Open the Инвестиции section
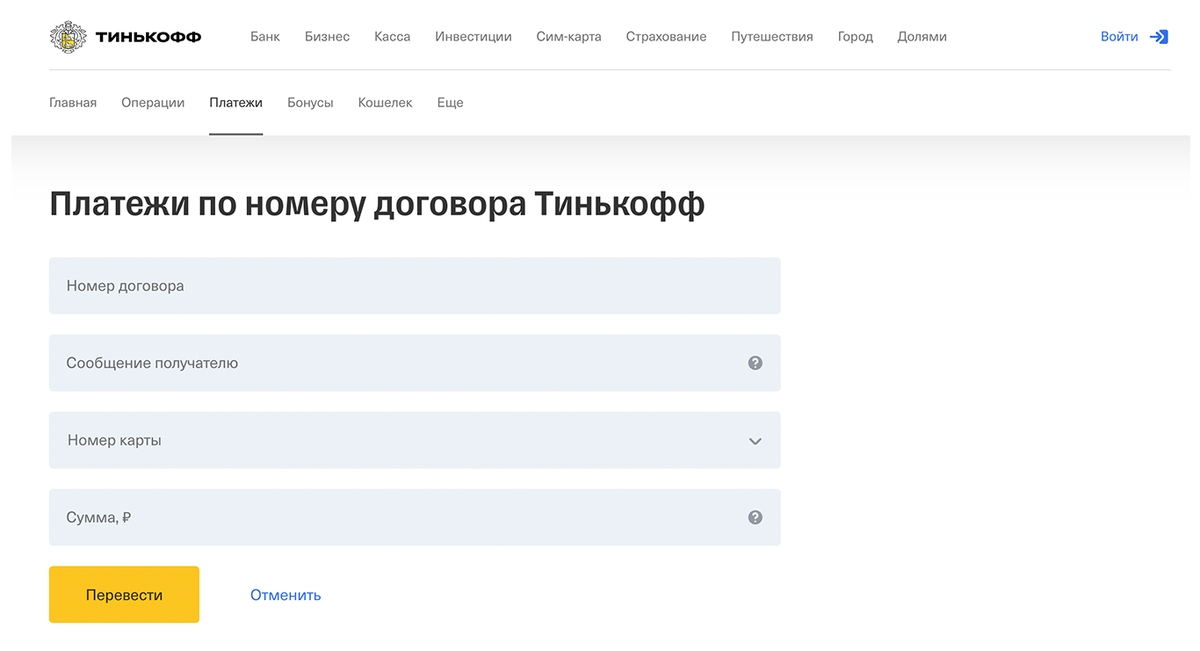 (473, 37)
